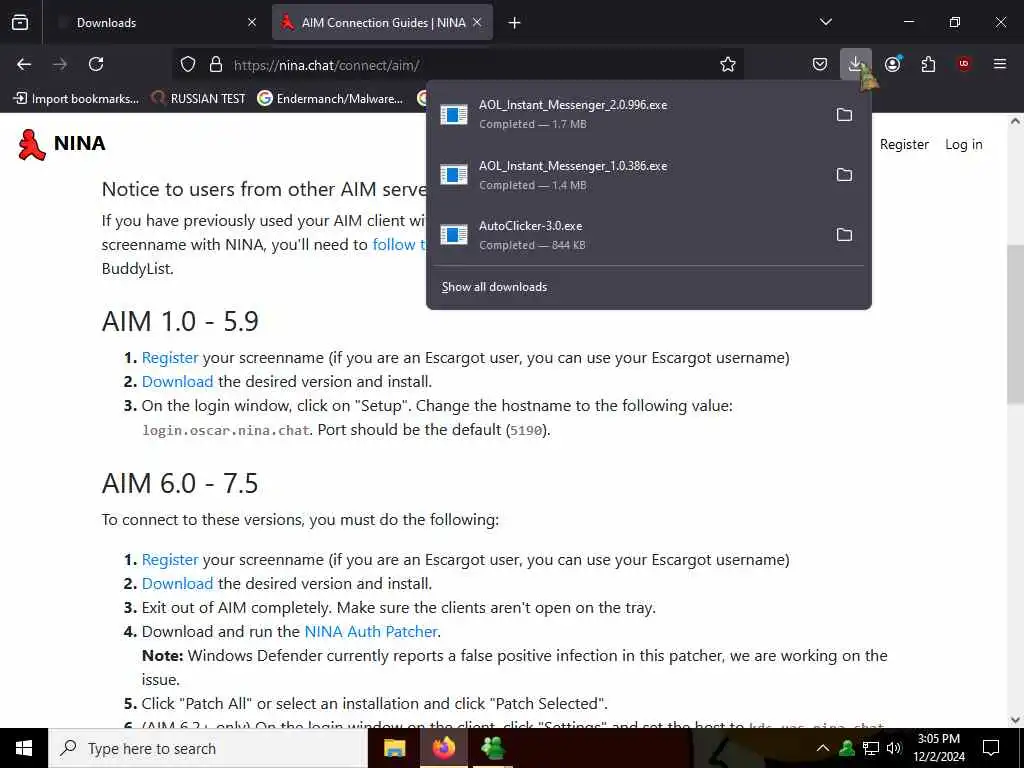Screen dimensions: 1024x768
Task: Open the NINA Auth Patcher link
Action: coord(371,632)
